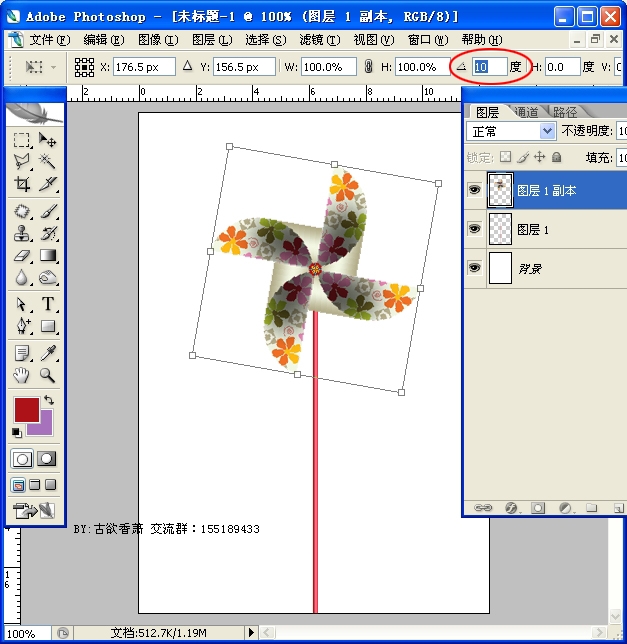Select the Magic Wand tool
Screen dimensions: 627x644
click(48, 161)
